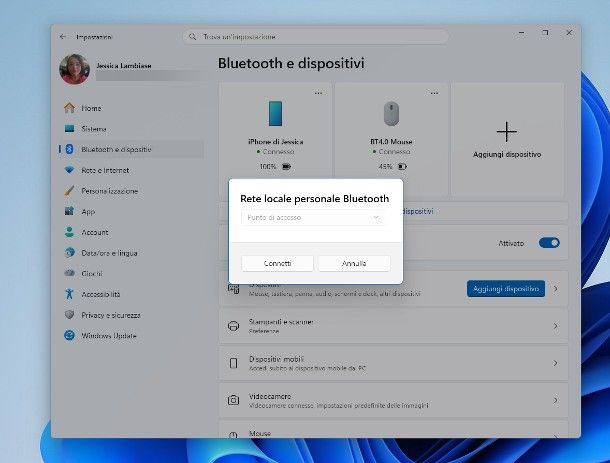Click the iPhone di Jessica phone icon

point(275,113)
